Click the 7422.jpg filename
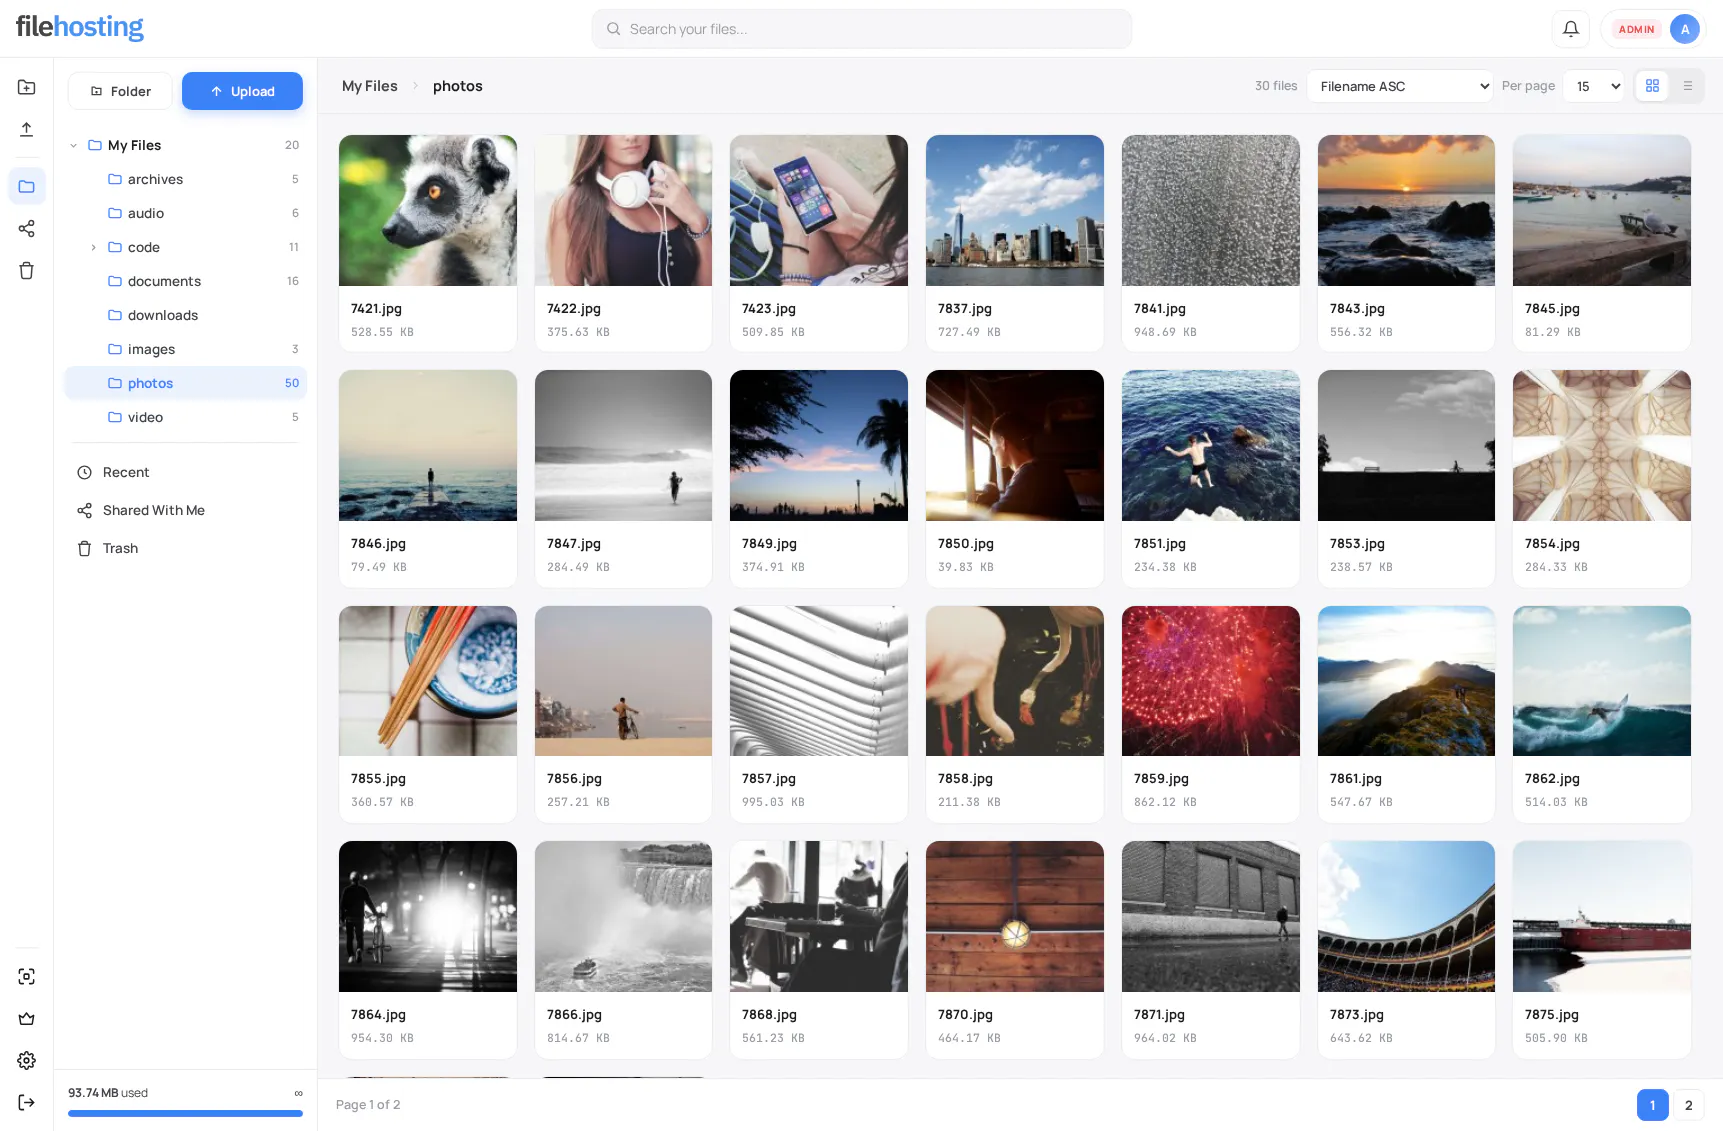 574,309
